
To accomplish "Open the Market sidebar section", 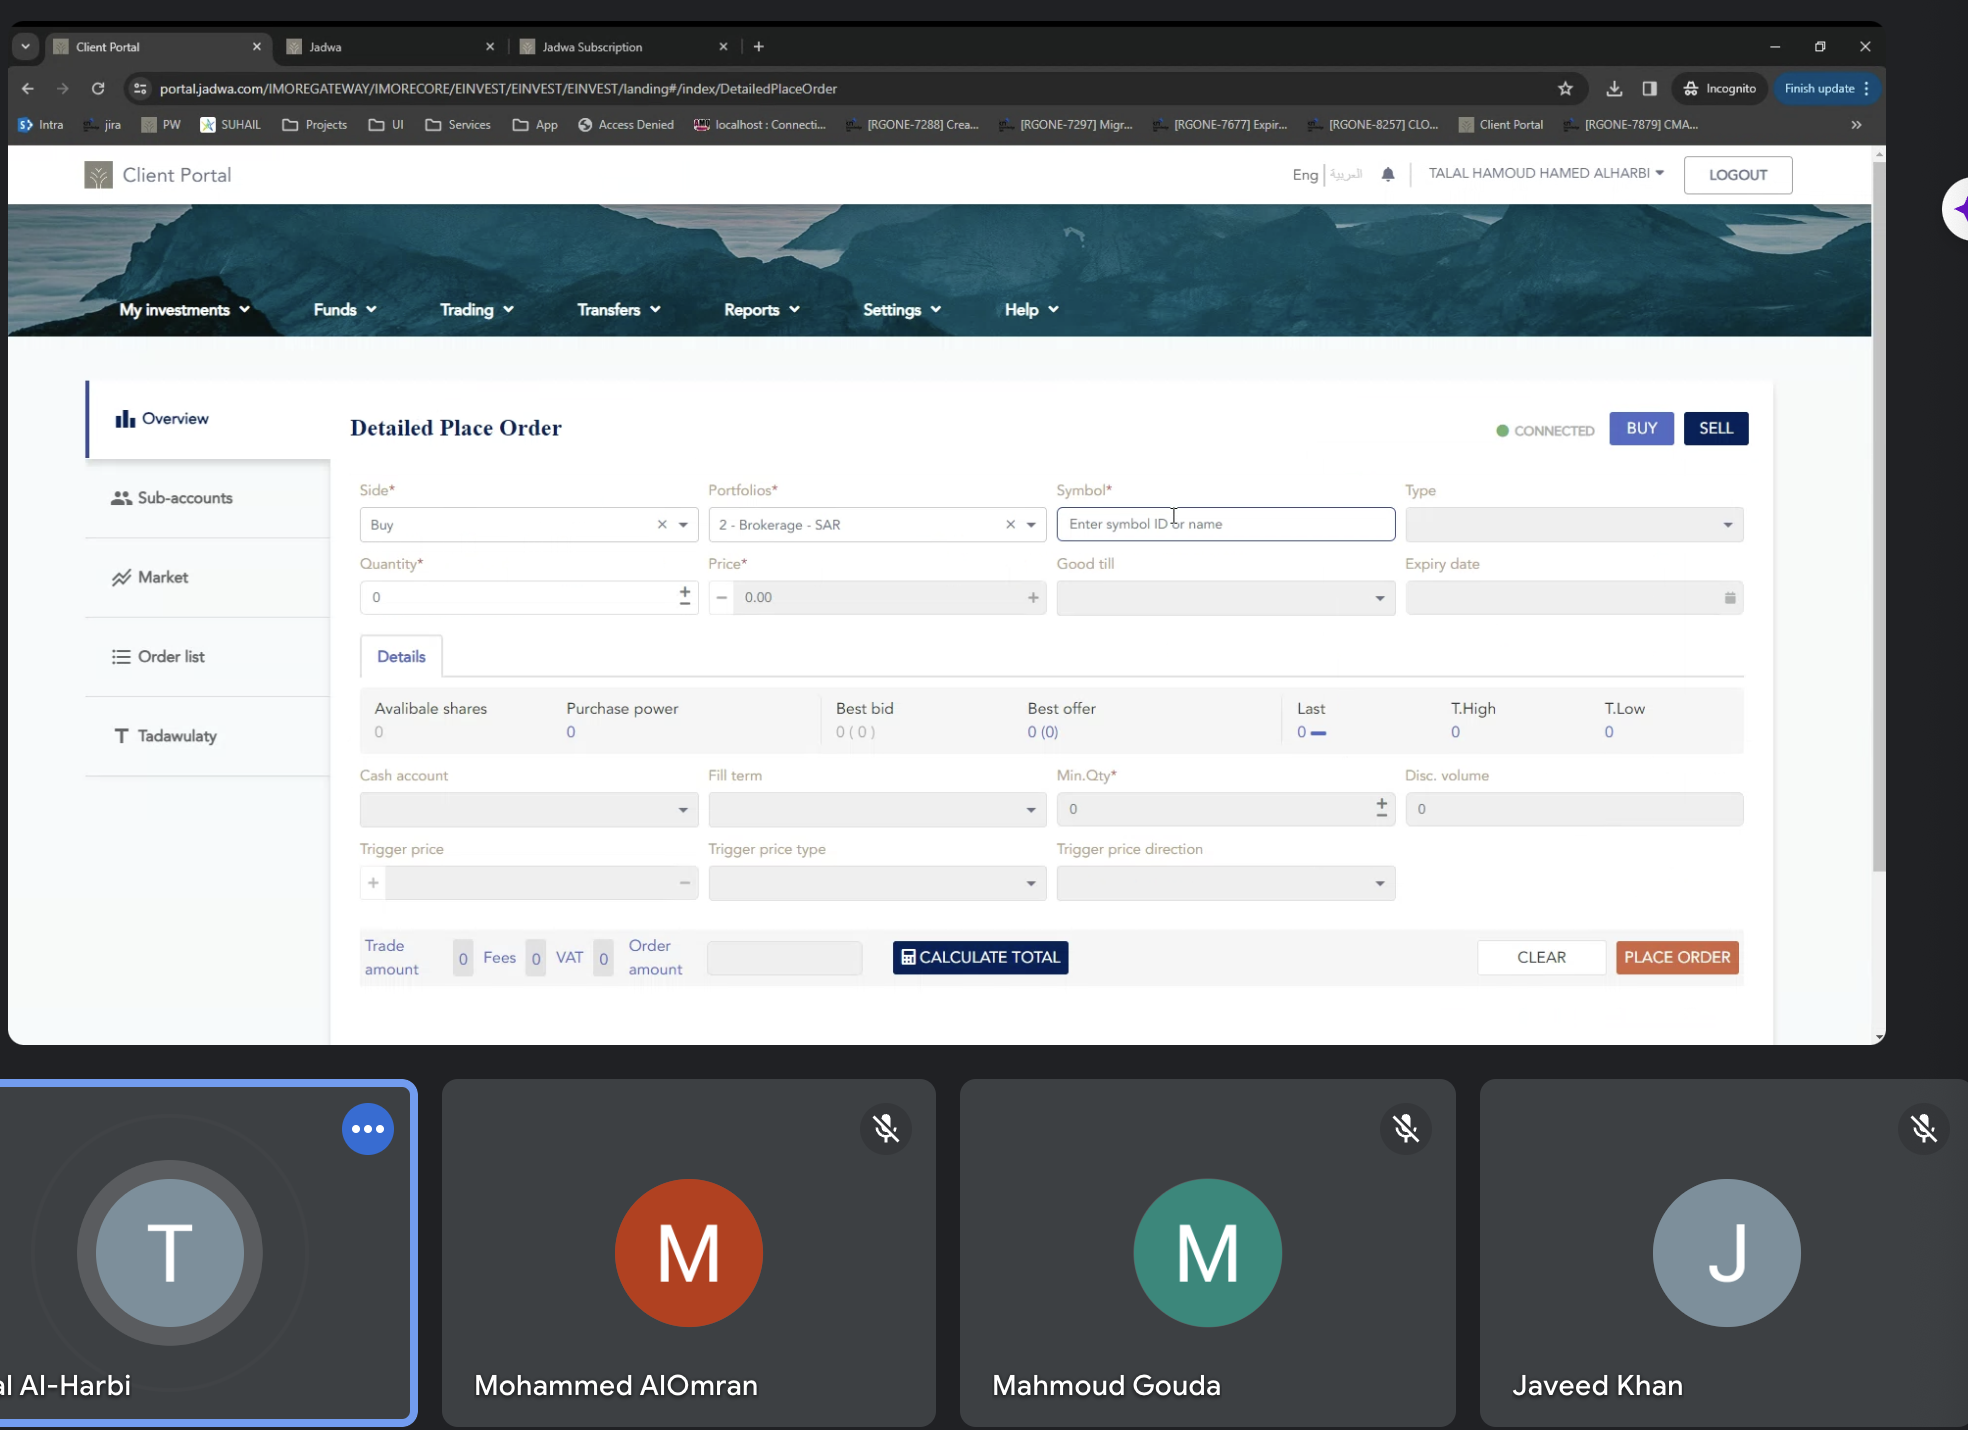I will tap(162, 577).
